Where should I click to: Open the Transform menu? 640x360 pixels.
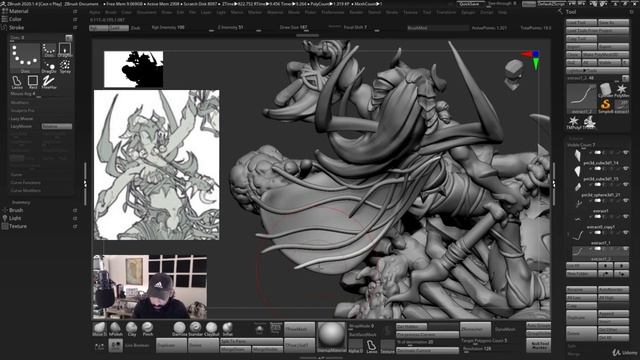(x=446, y=12)
